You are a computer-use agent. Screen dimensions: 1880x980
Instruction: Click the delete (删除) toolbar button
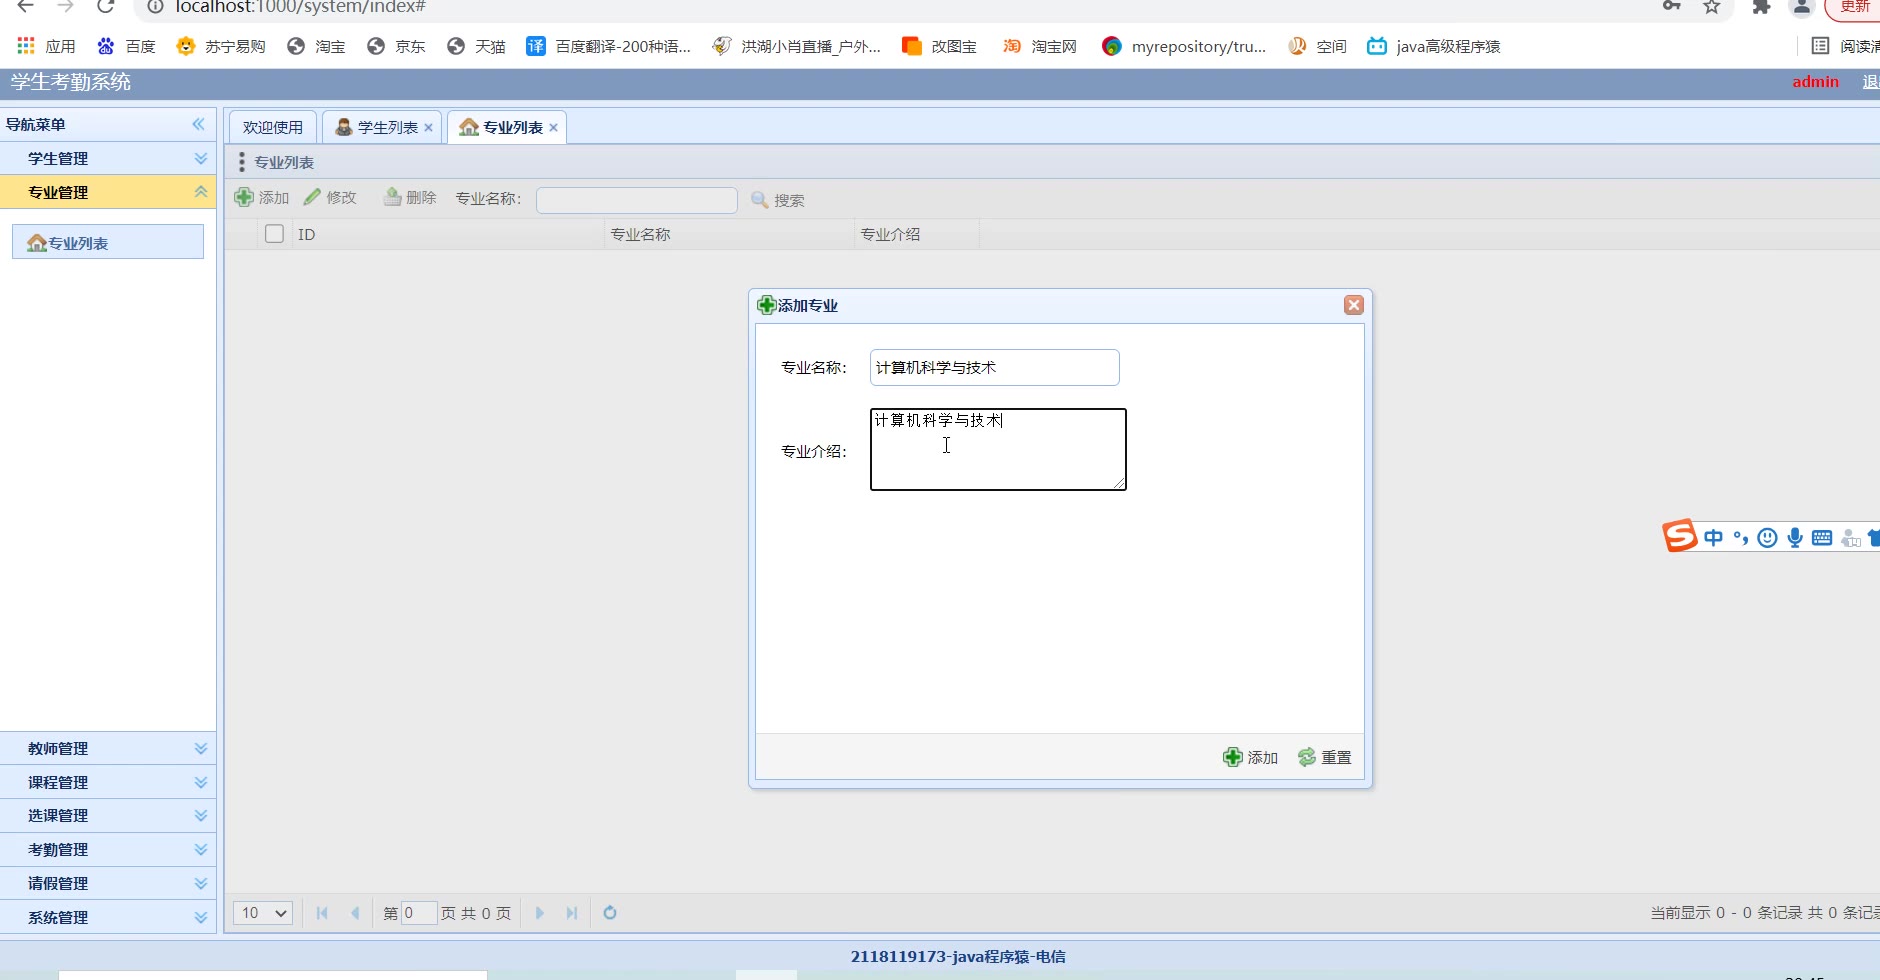pos(410,197)
